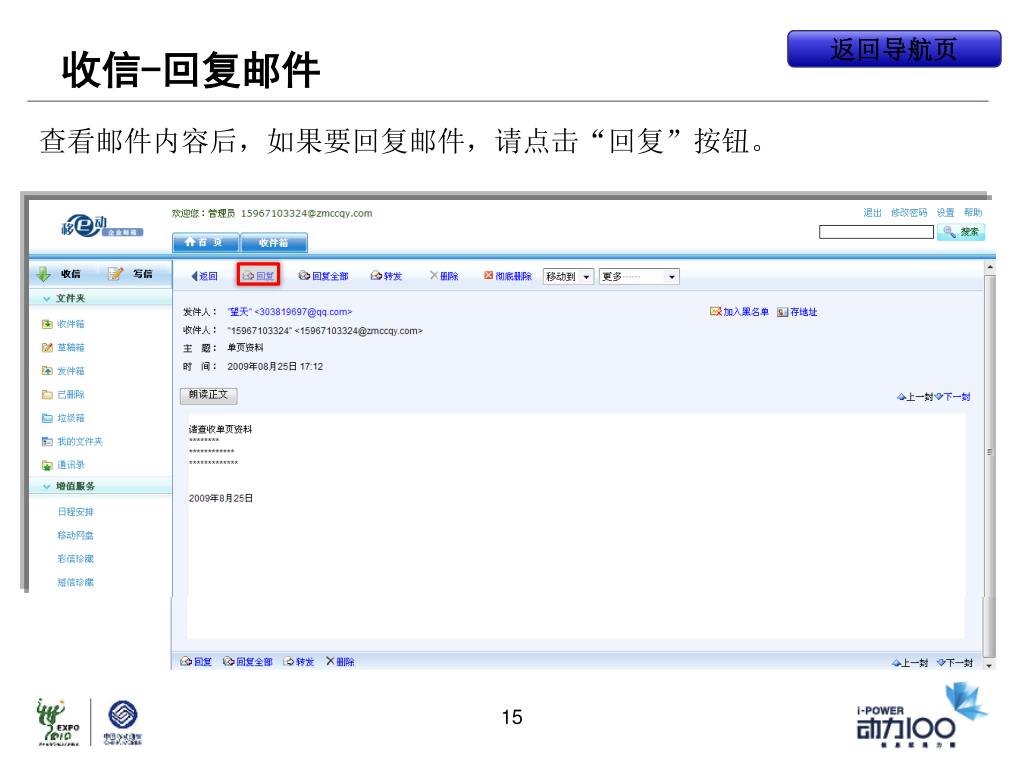Focus the search input field

(876, 232)
